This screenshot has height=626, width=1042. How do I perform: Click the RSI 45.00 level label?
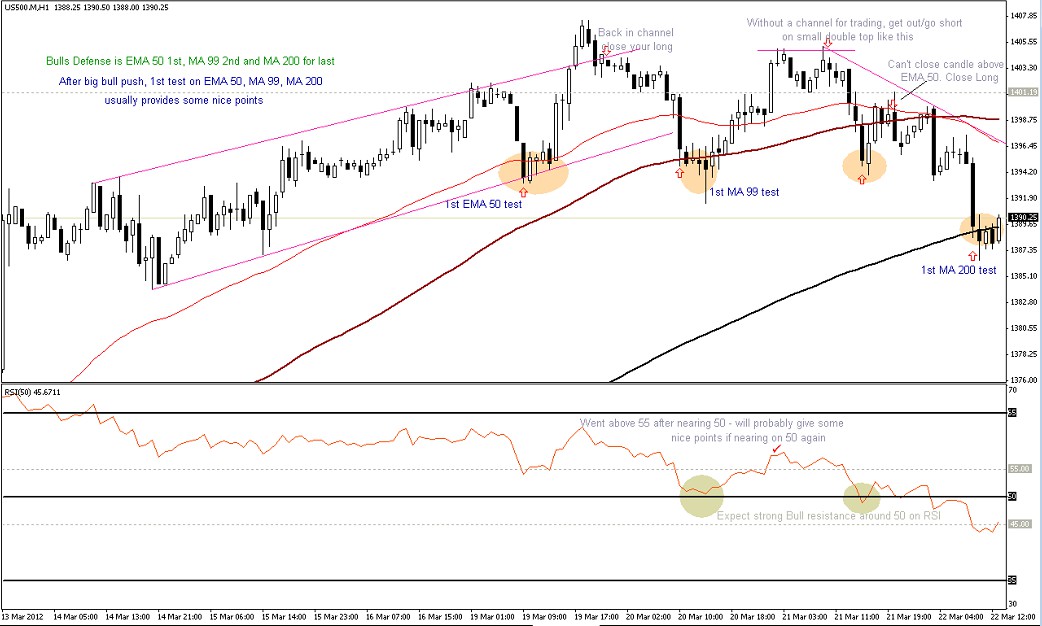pos(1020,524)
